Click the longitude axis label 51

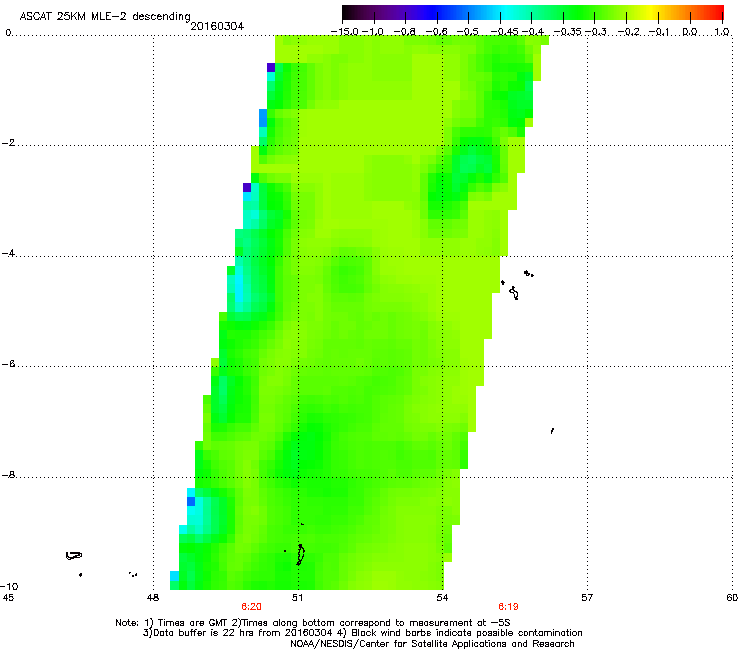pyautogui.click(x=297, y=598)
